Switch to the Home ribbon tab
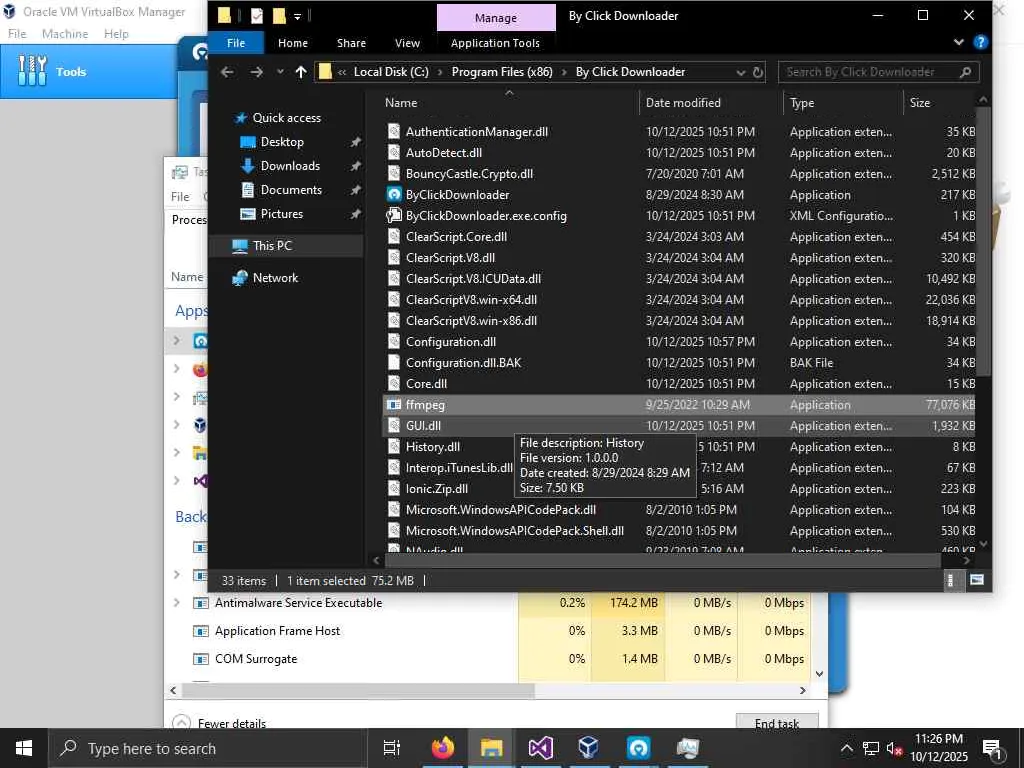1024x768 pixels. click(293, 43)
